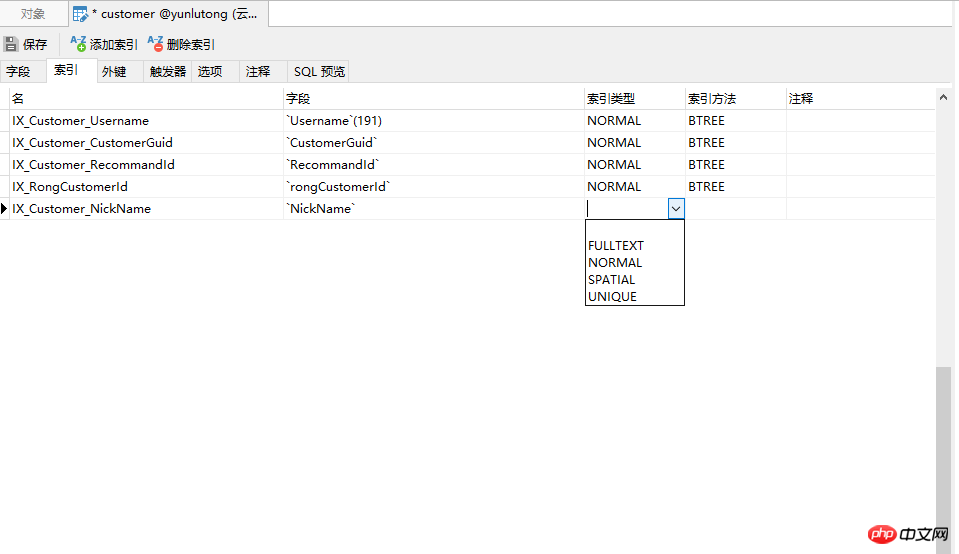Screen dimensions: 959x554
Task: Click the `rongCustomerId` field cell
Action: tap(434, 187)
